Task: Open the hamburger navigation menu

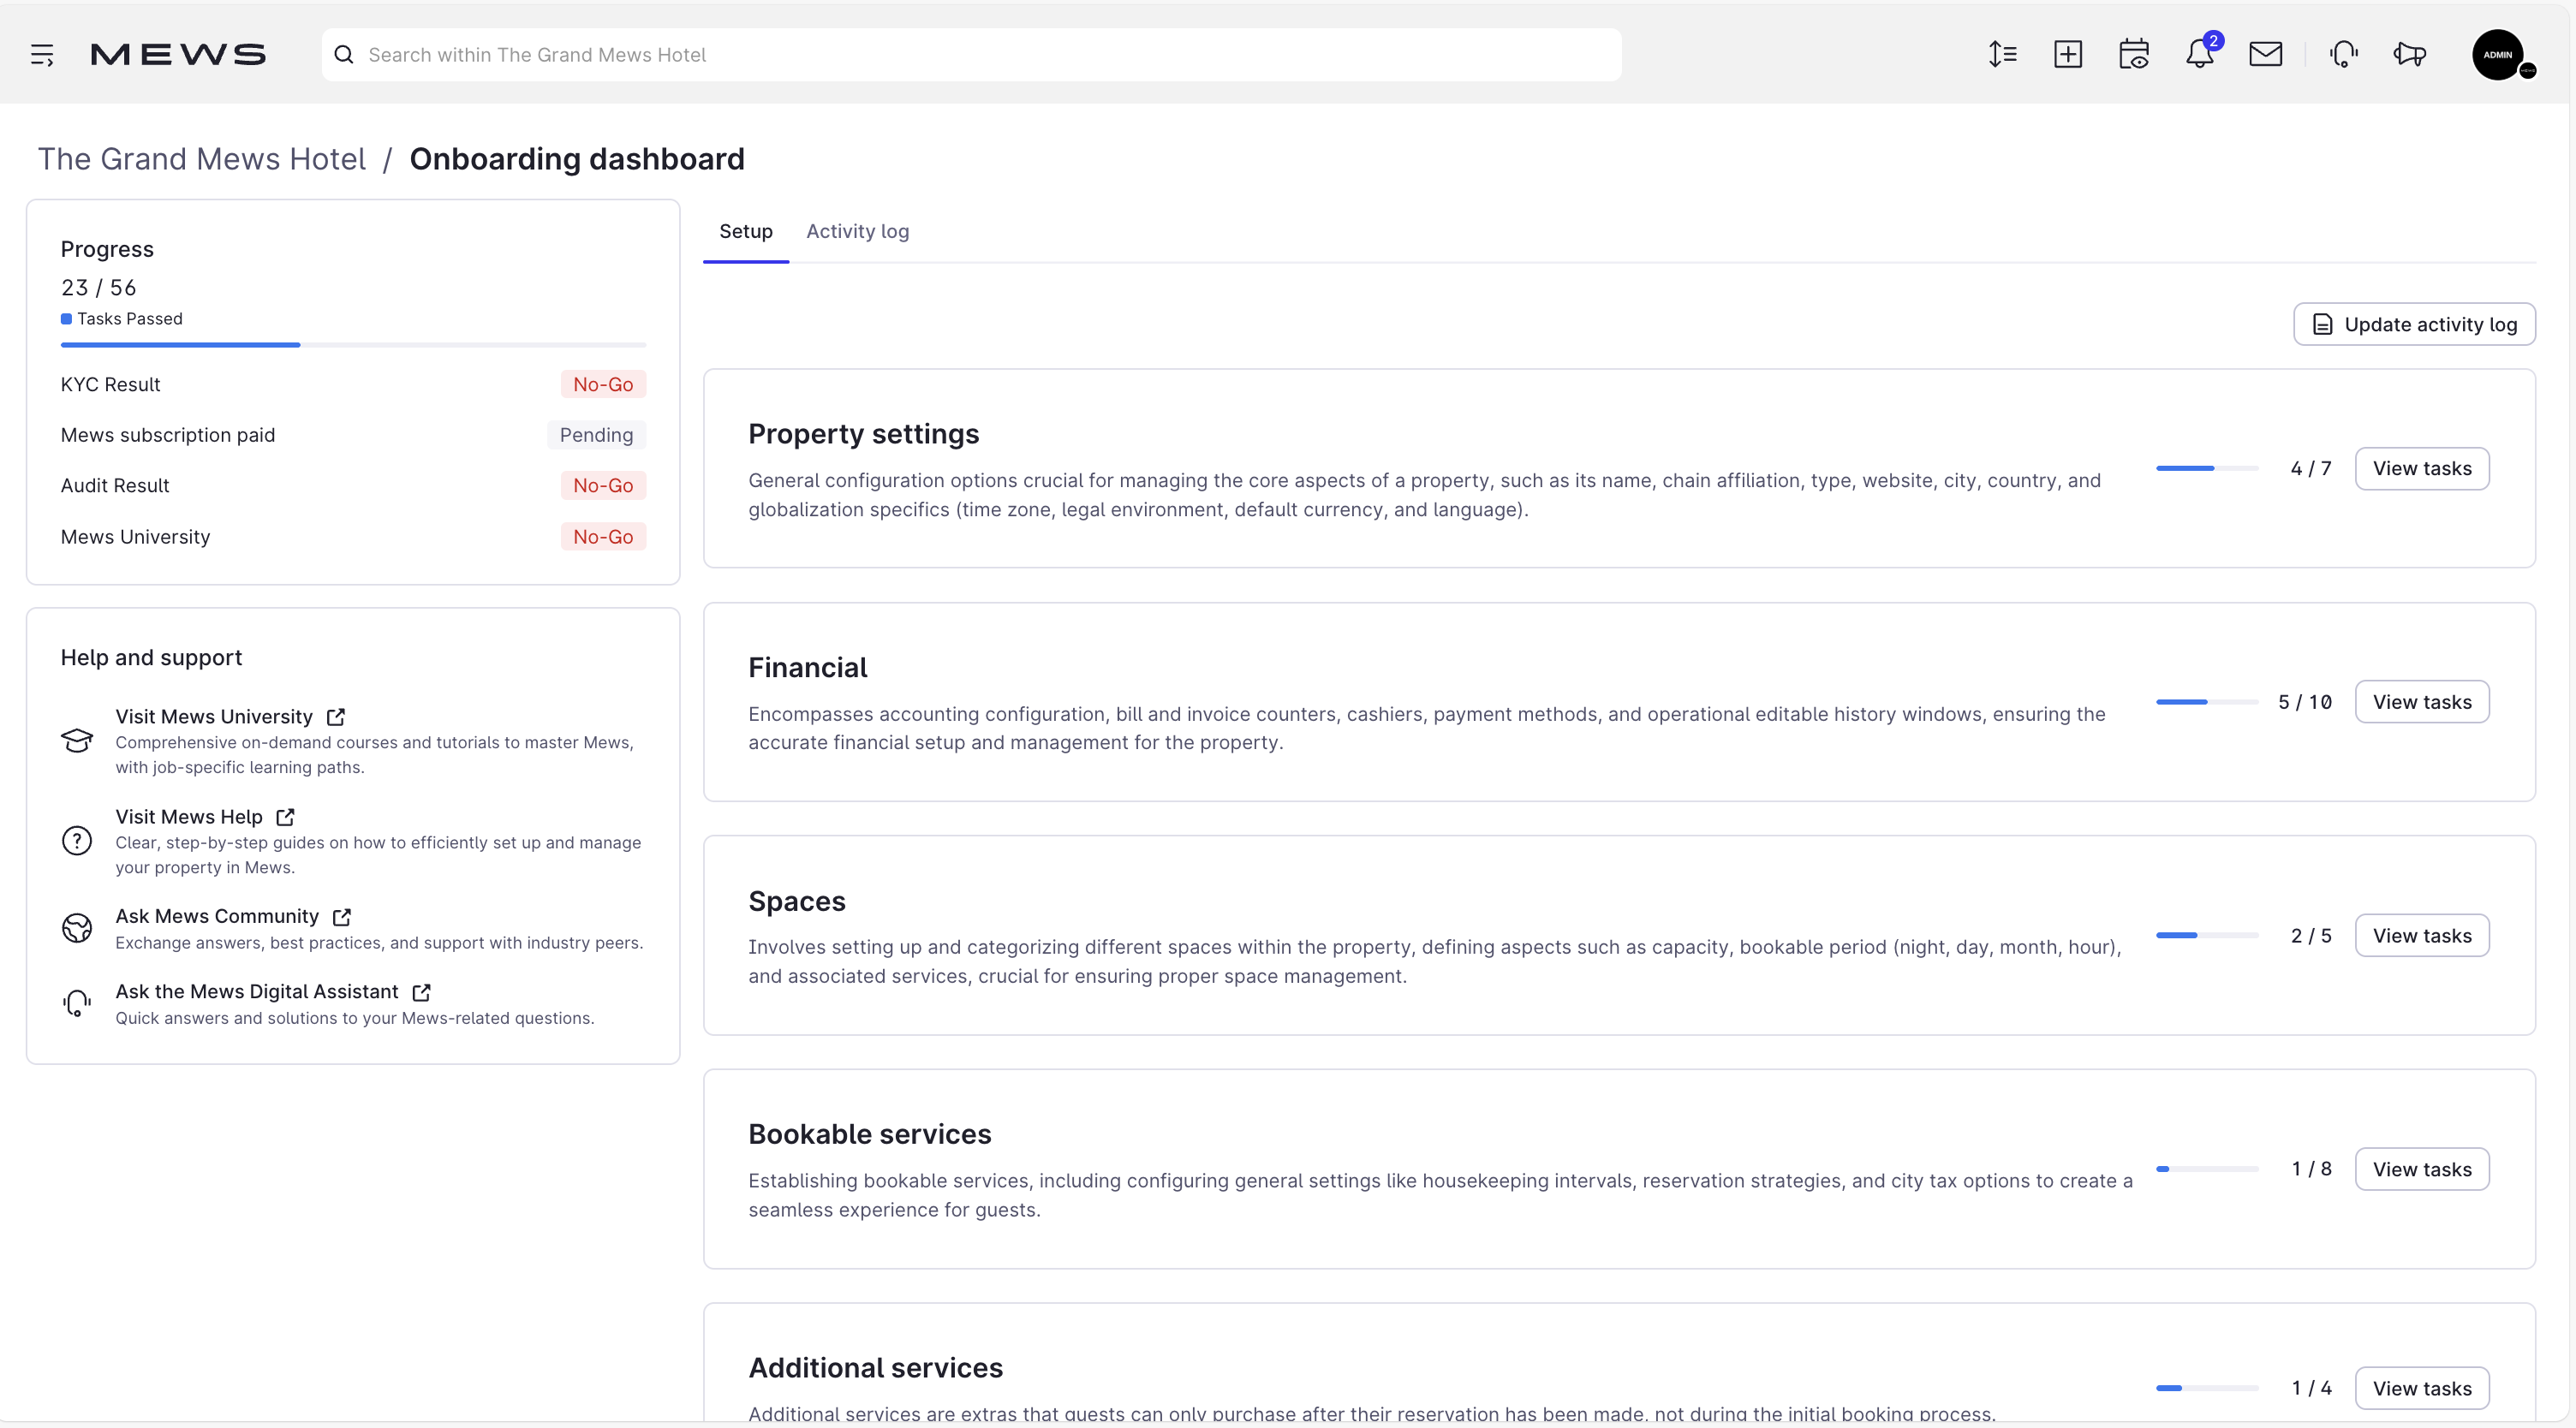Action: pos(42,55)
